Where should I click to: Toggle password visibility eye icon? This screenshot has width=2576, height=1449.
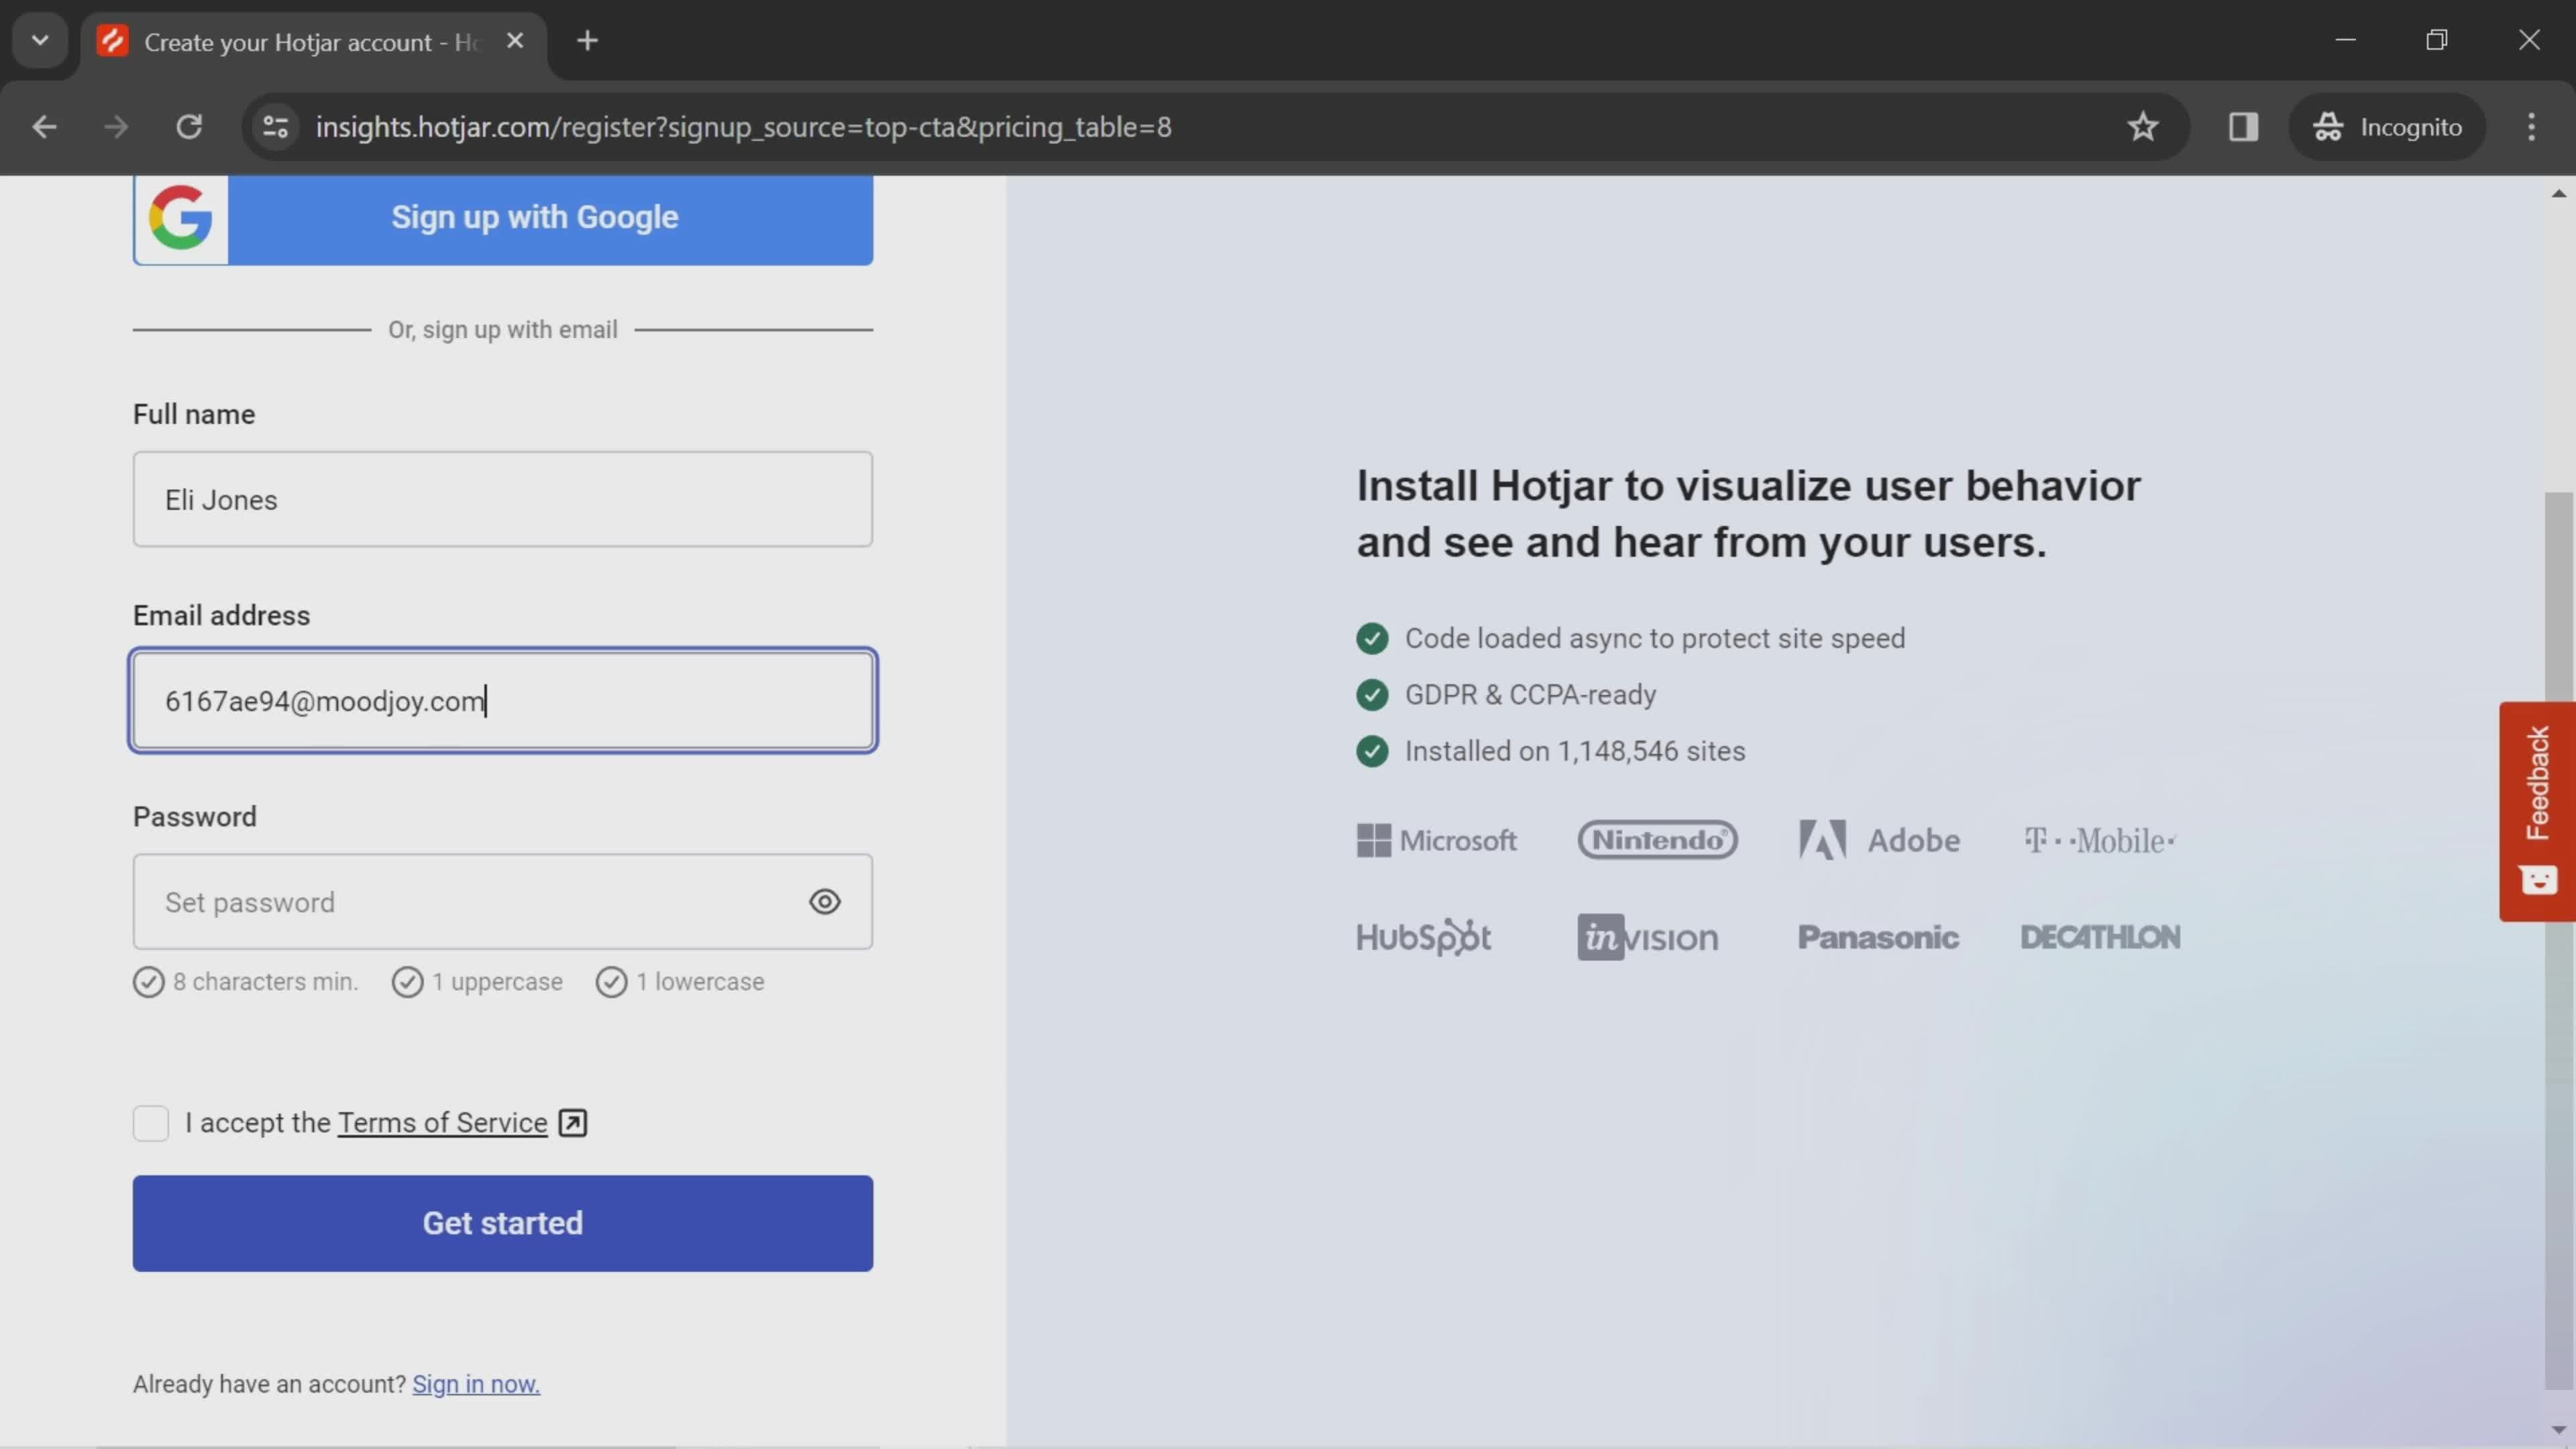tap(825, 902)
